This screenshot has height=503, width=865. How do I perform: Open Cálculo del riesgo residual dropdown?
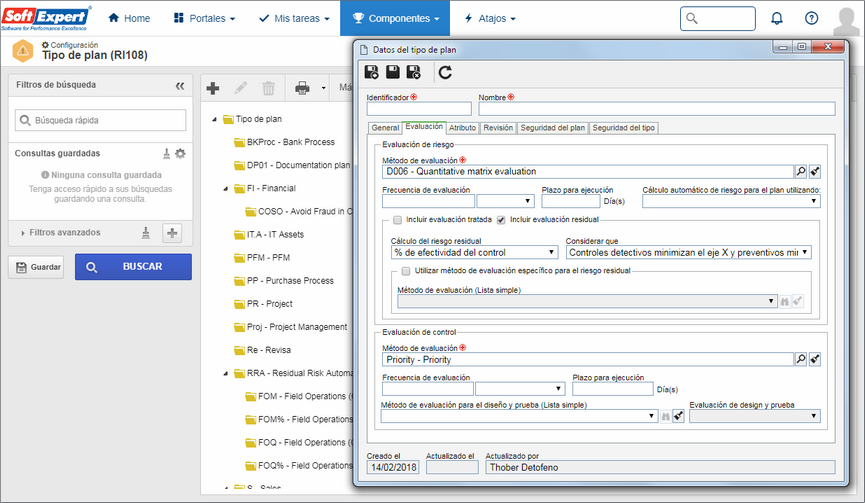pyautogui.click(x=474, y=252)
